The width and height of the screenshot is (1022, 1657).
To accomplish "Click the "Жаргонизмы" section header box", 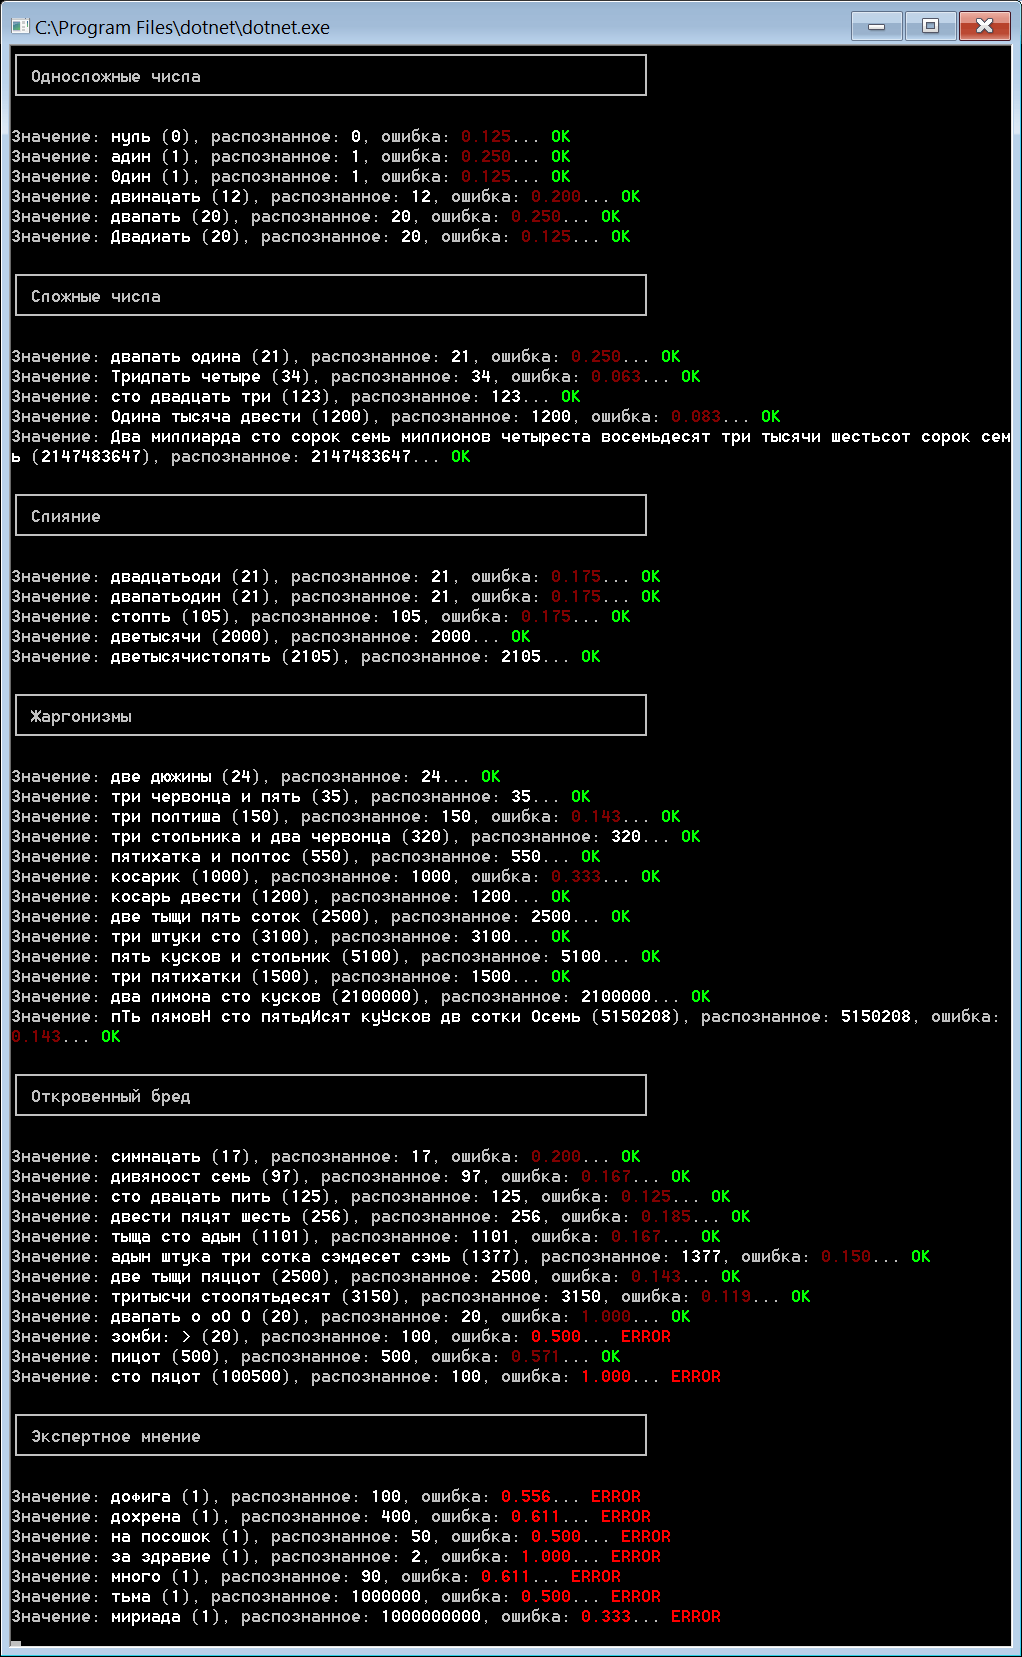I will pos(330,716).
